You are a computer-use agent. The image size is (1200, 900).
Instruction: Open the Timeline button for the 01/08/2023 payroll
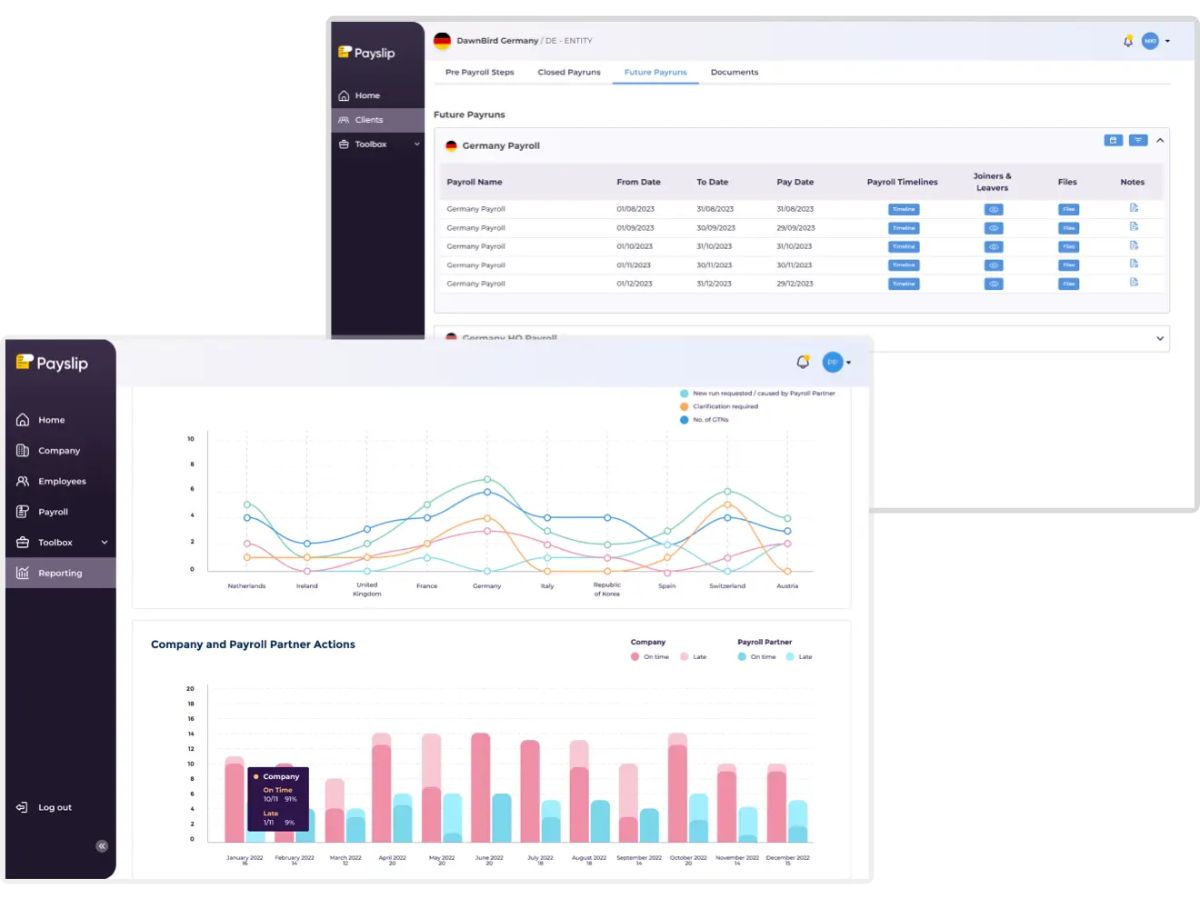click(904, 210)
